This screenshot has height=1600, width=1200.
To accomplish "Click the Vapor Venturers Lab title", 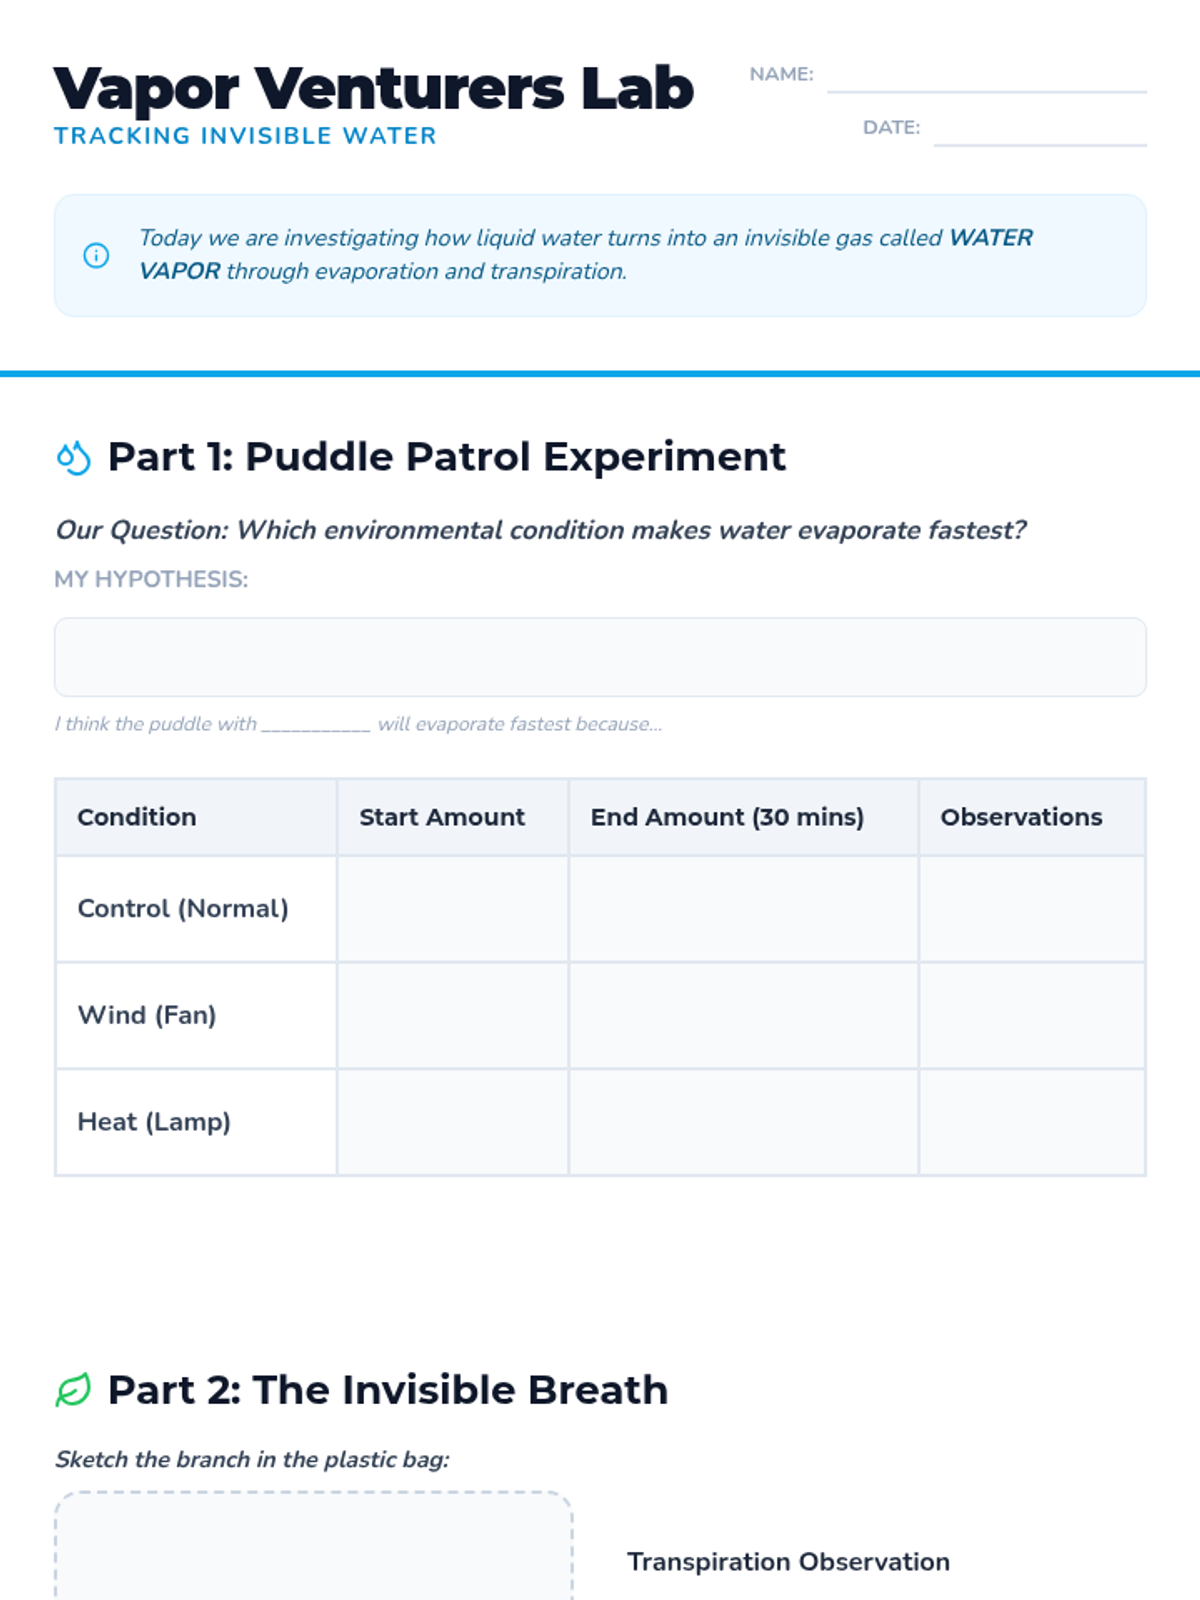I will pyautogui.click(x=373, y=90).
